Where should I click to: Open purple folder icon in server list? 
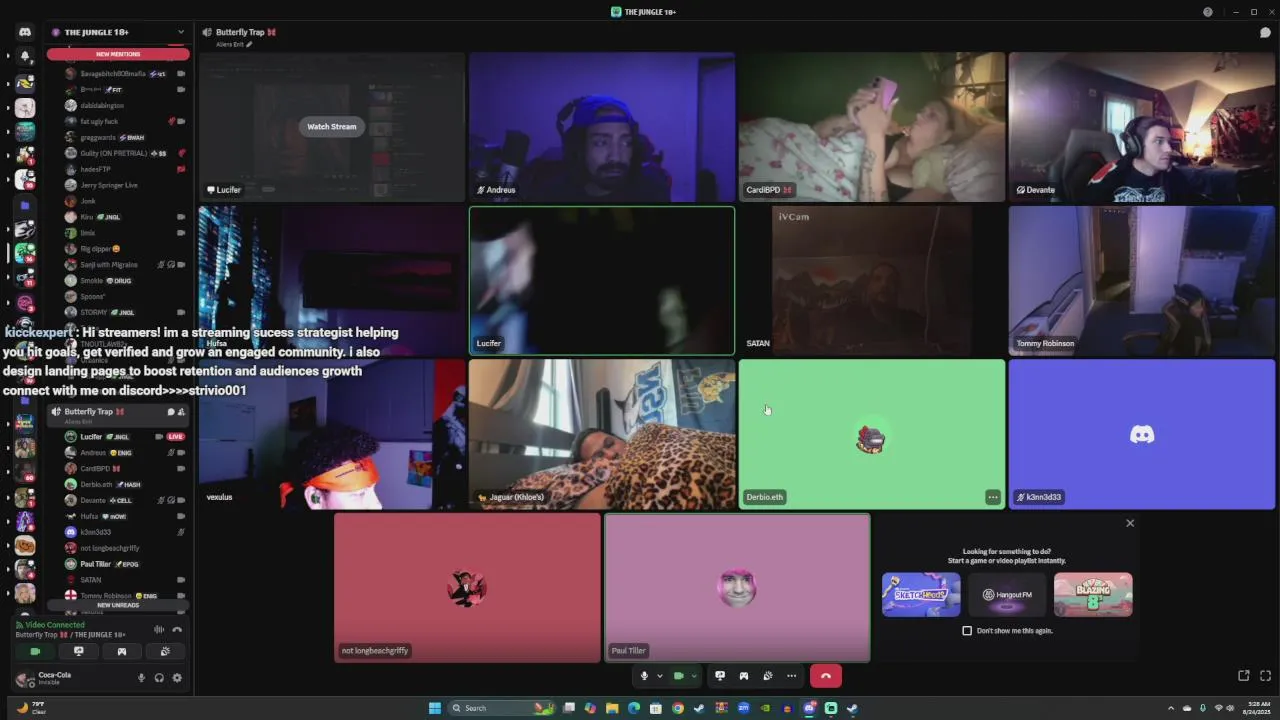[25, 205]
